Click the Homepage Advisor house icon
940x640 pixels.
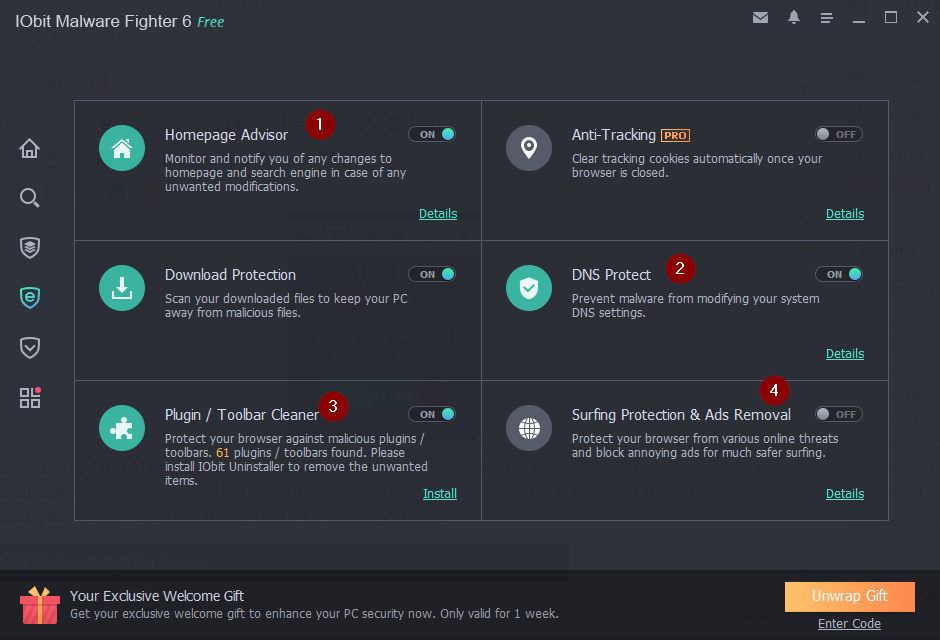(122, 148)
